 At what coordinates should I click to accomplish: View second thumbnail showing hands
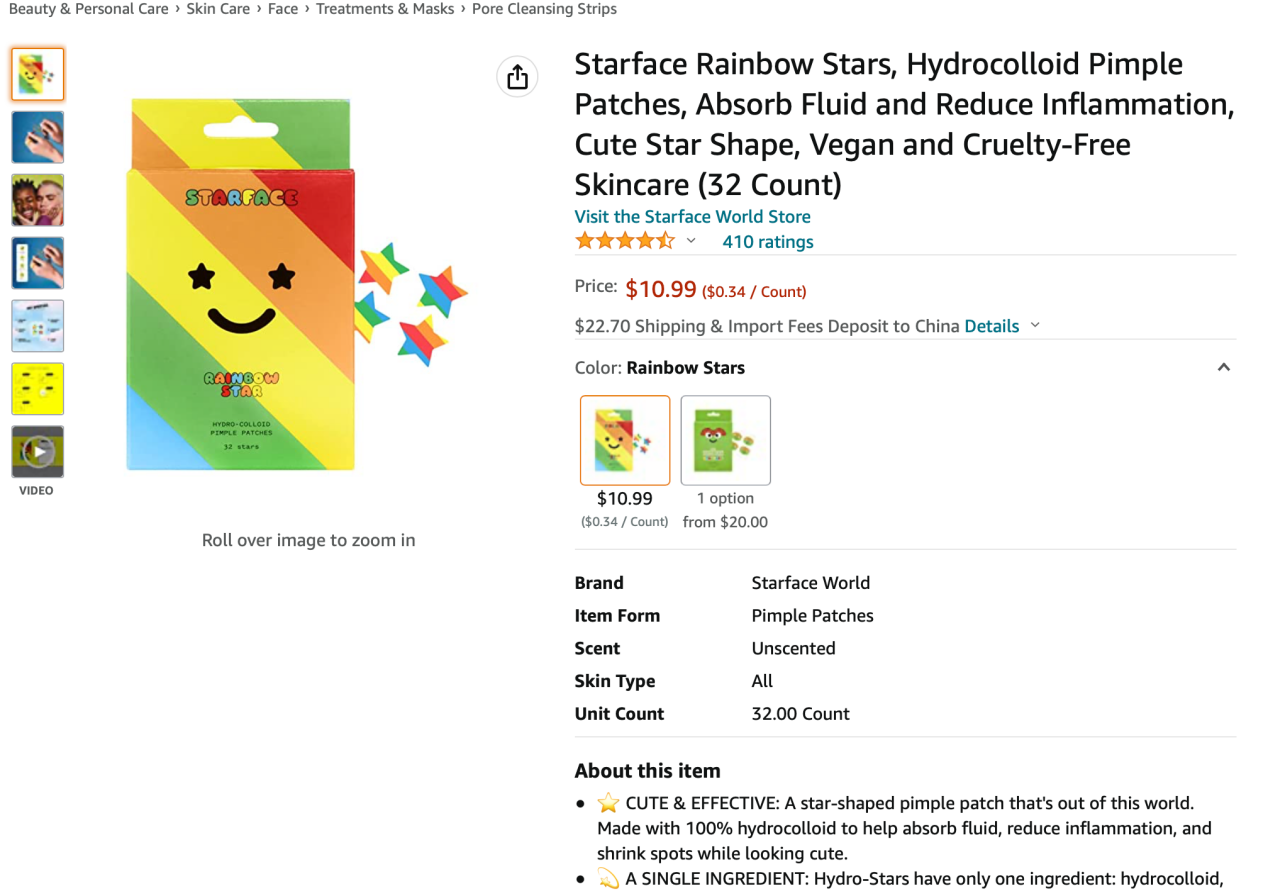tap(38, 137)
